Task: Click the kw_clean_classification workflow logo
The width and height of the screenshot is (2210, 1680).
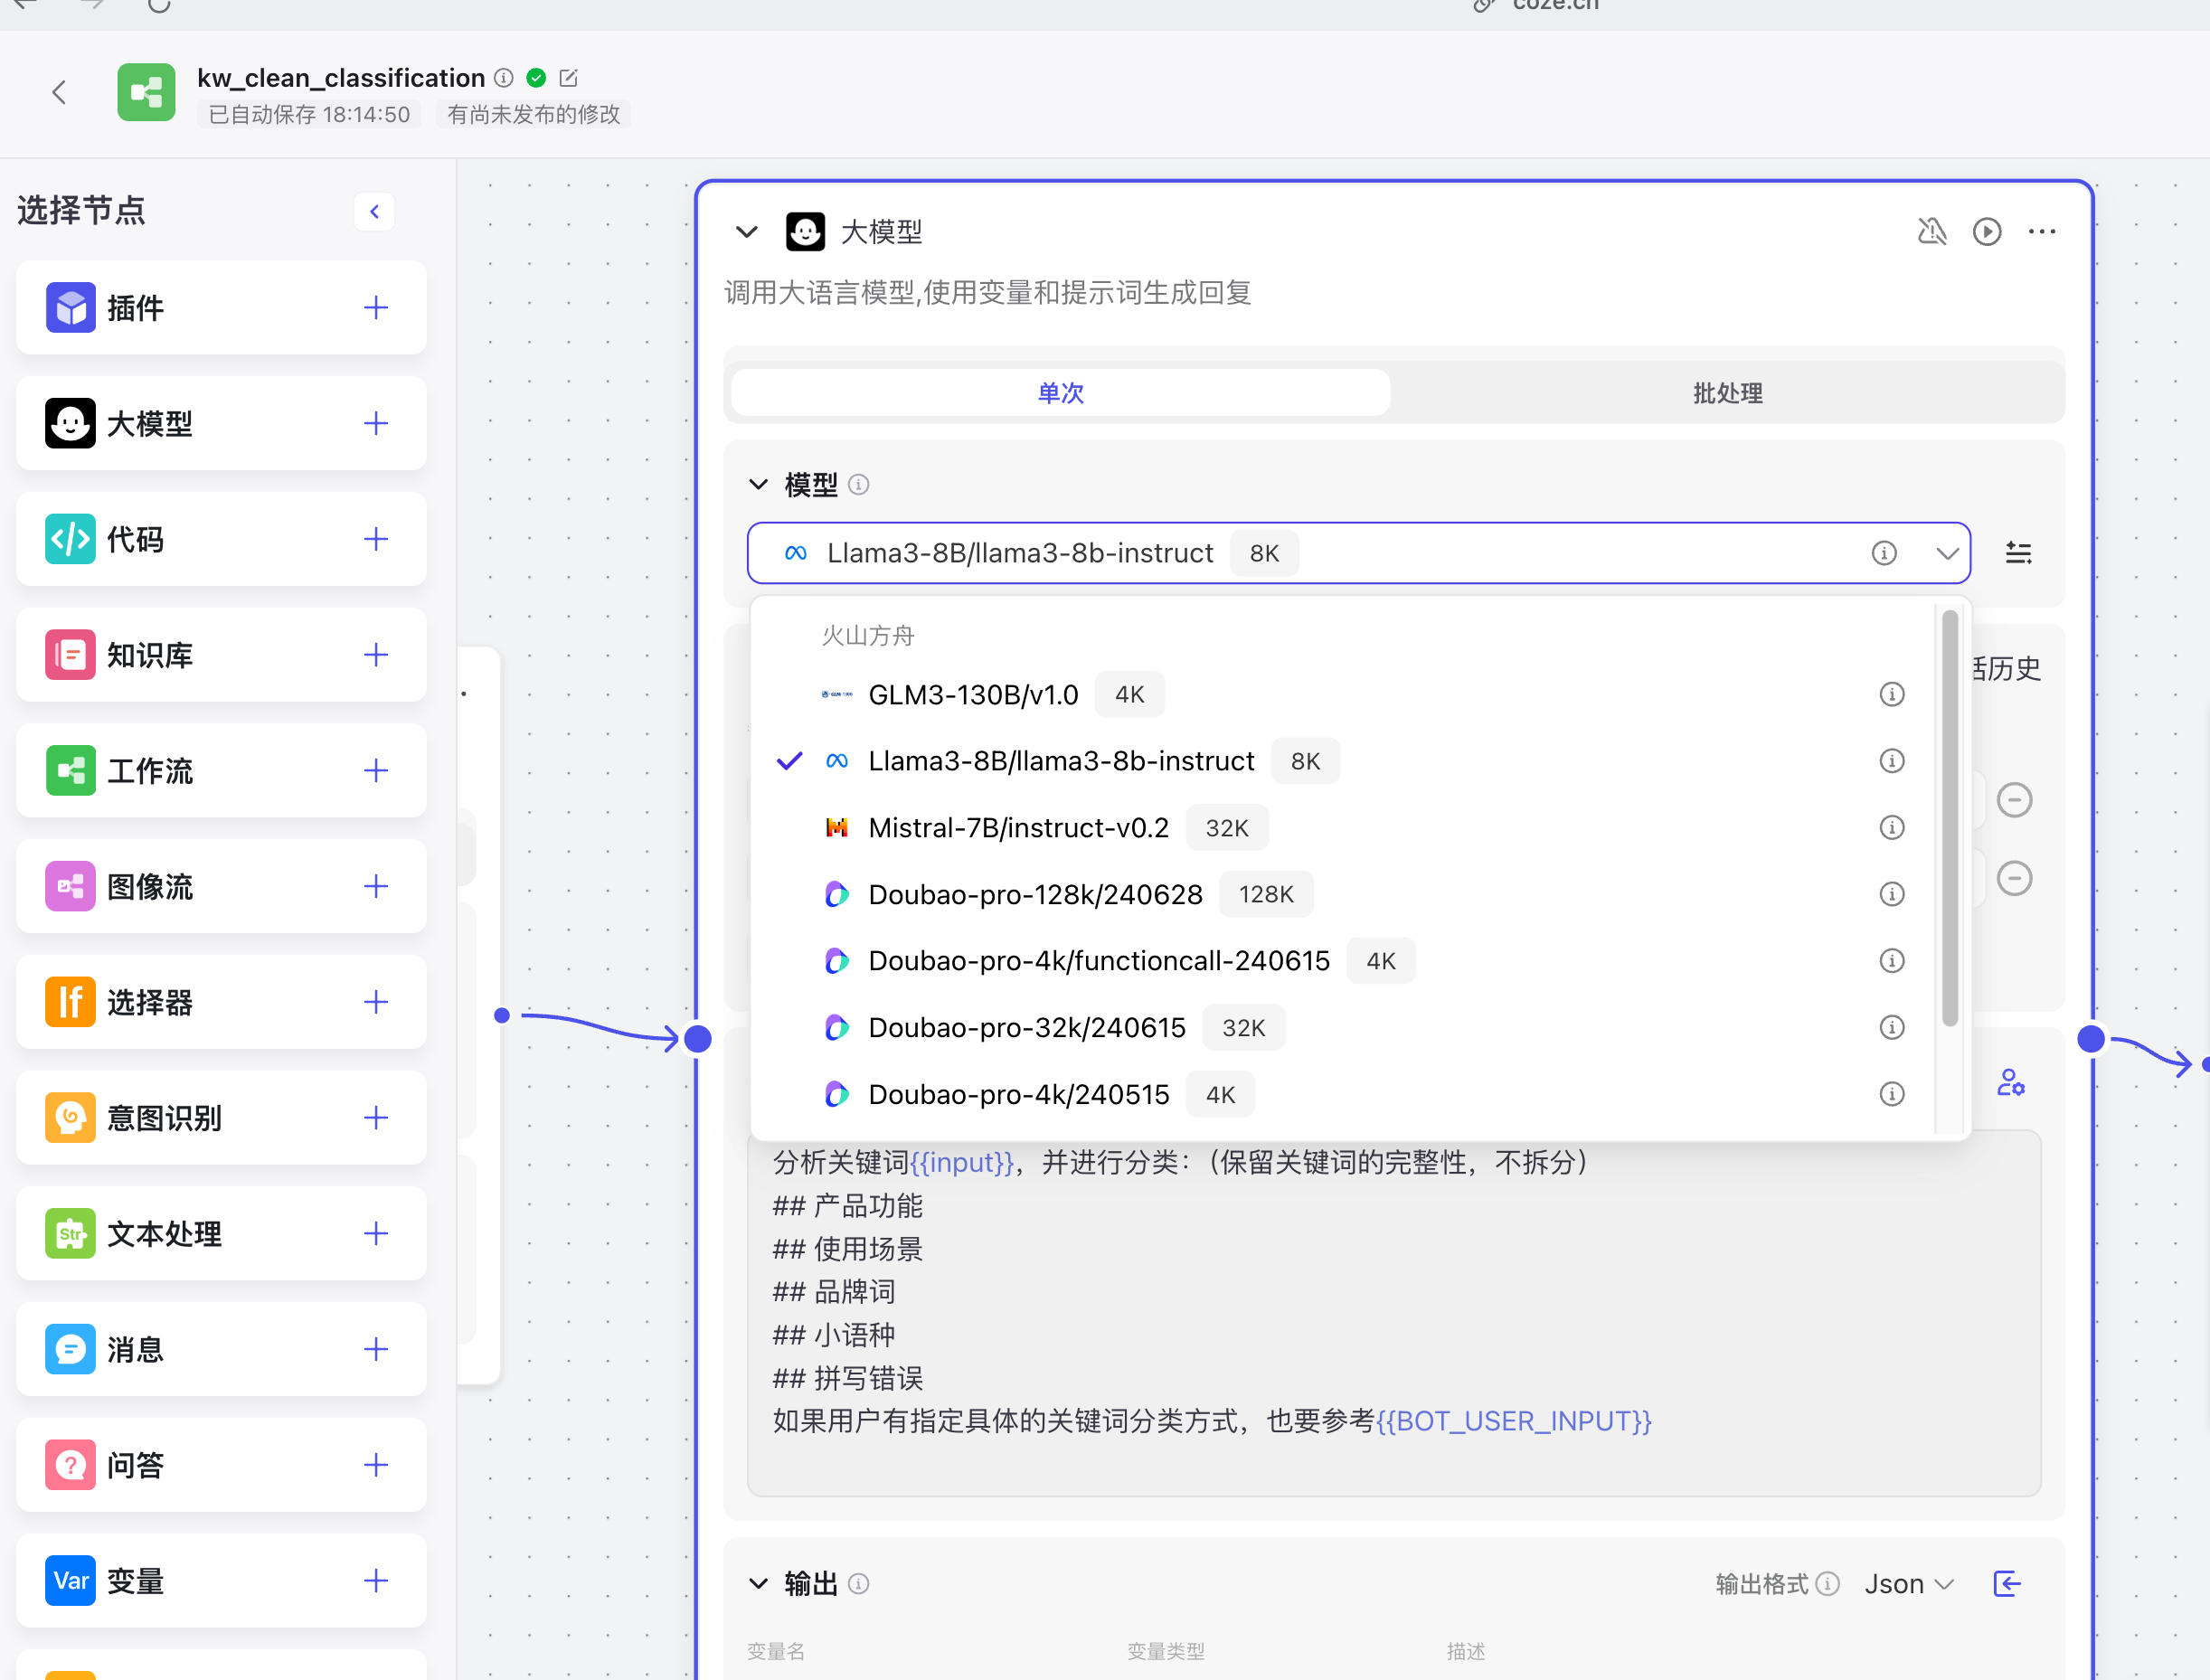Action: (146, 93)
